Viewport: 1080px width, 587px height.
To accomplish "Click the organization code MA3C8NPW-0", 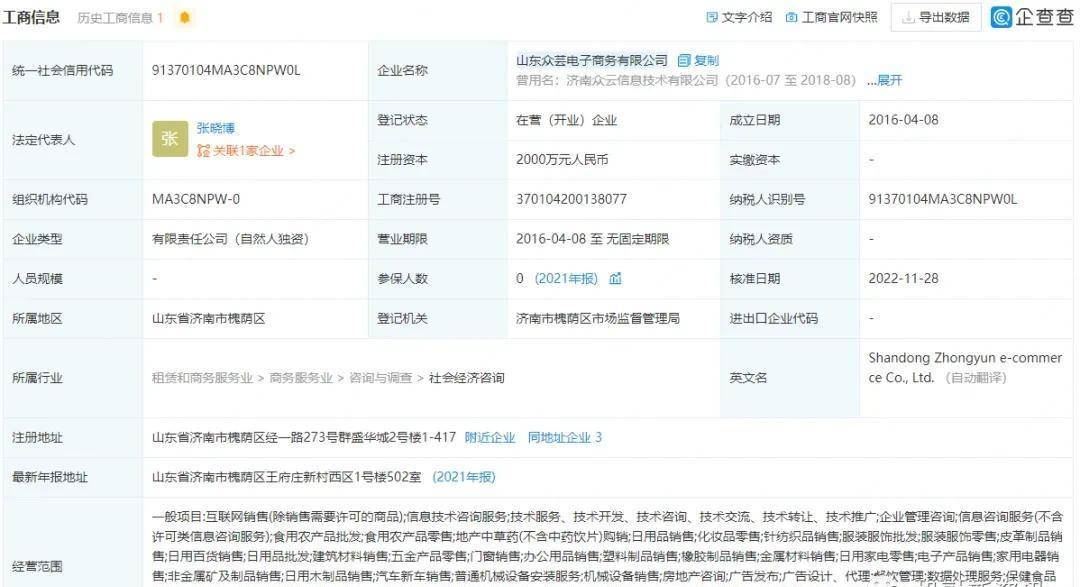I will point(196,199).
